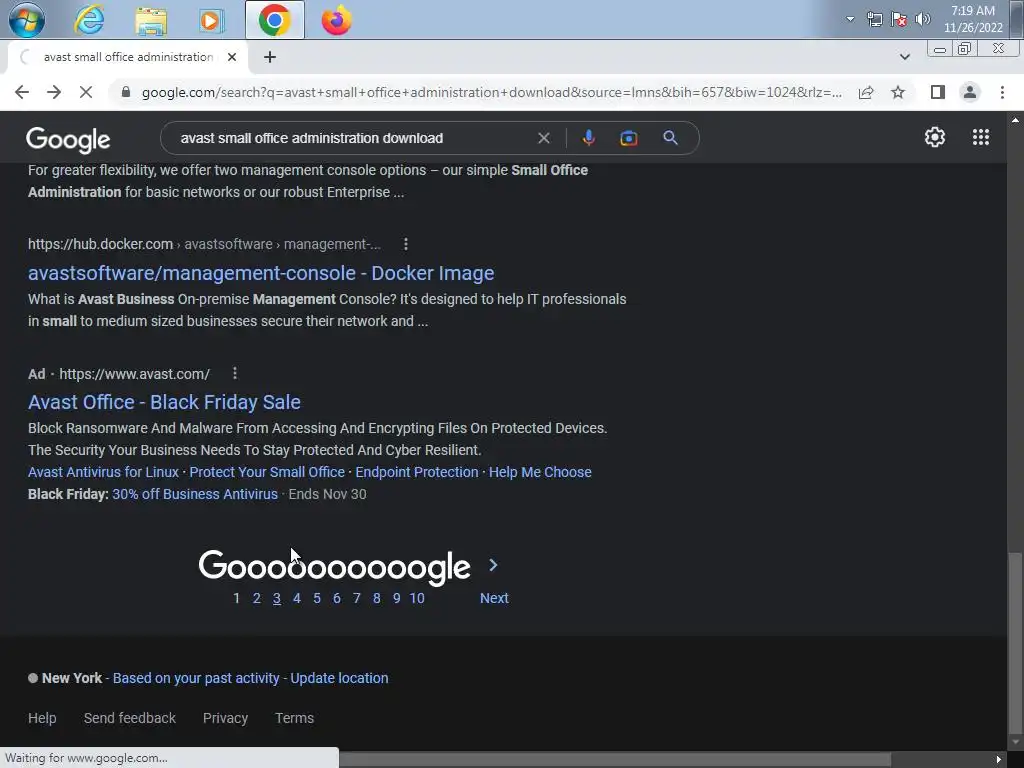The image size is (1024, 768).
Task: Start voice search microphone
Action: pyautogui.click(x=588, y=138)
